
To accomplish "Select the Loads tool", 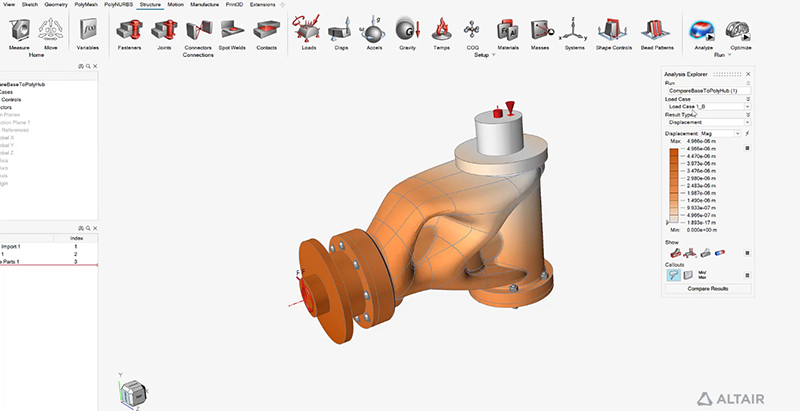I will click(308, 30).
